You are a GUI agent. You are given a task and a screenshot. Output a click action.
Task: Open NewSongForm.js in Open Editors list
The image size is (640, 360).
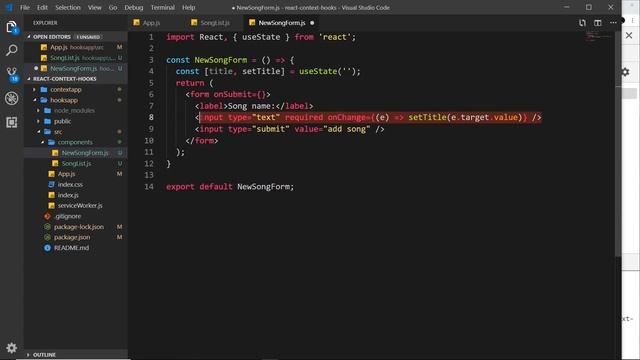point(76,69)
